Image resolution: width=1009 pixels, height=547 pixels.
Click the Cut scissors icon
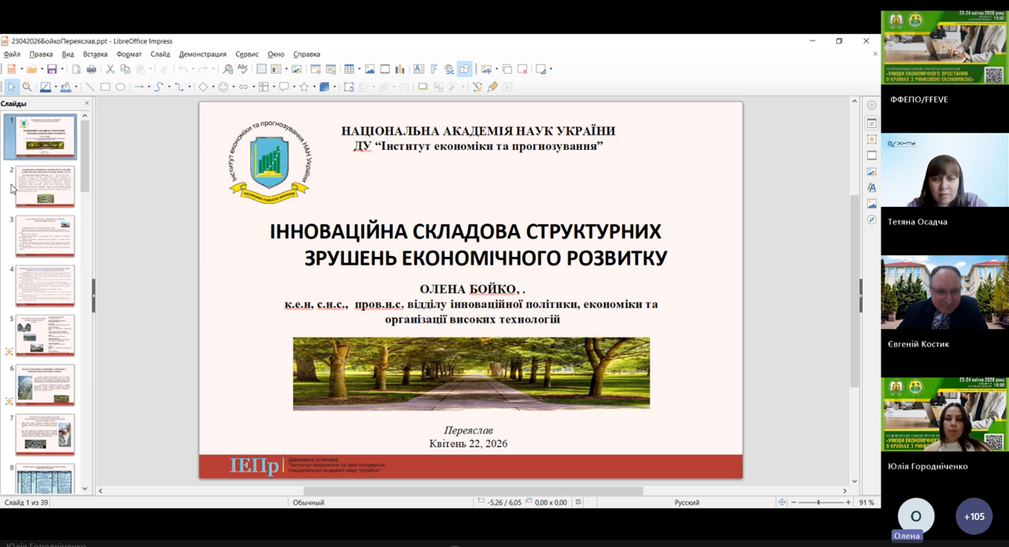pos(110,70)
